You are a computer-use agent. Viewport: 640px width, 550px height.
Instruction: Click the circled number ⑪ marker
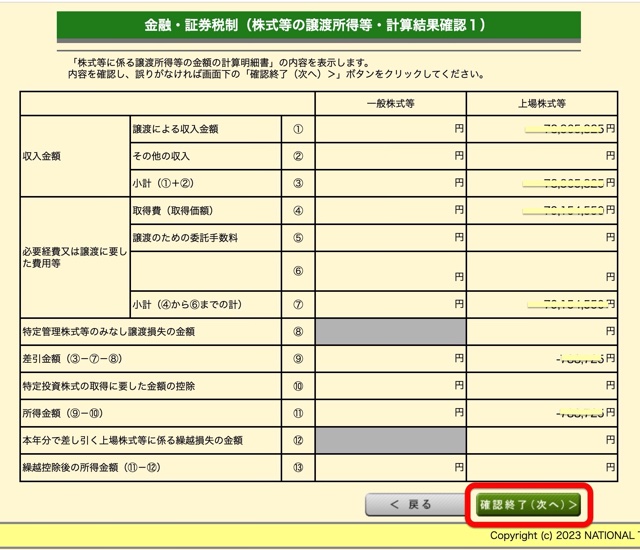[297, 412]
